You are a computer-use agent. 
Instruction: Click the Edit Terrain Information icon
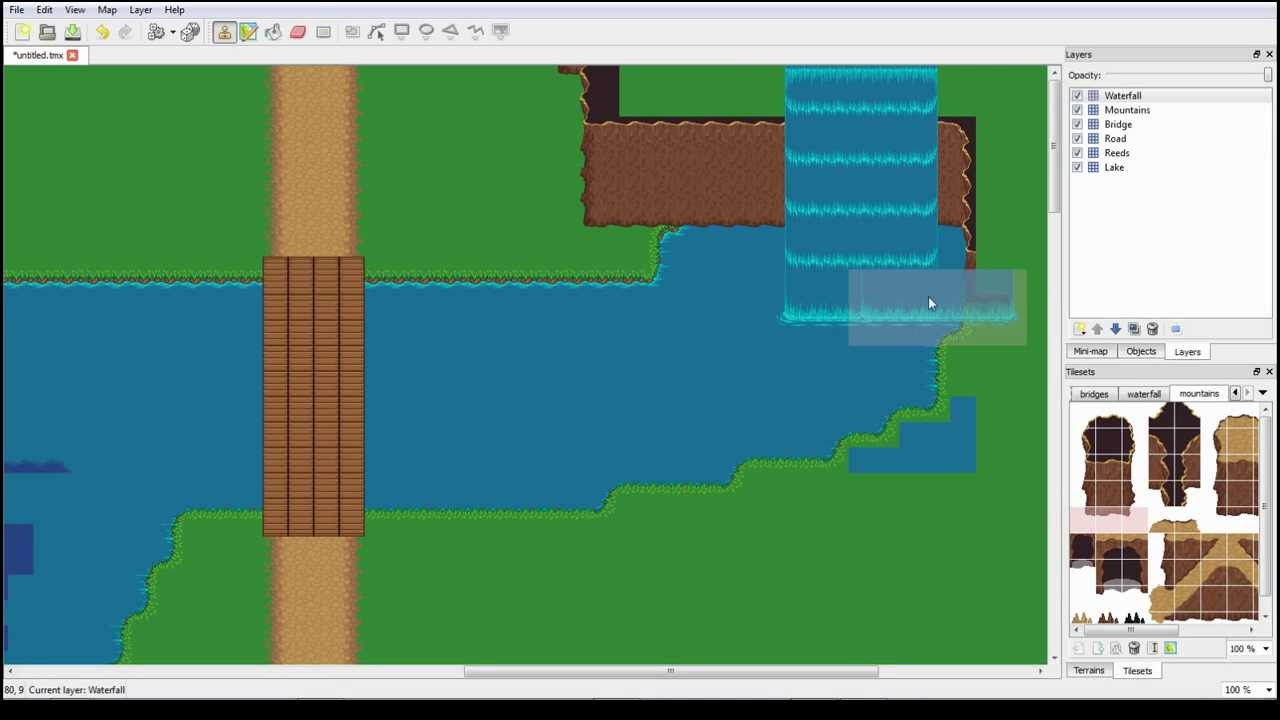(1170, 649)
